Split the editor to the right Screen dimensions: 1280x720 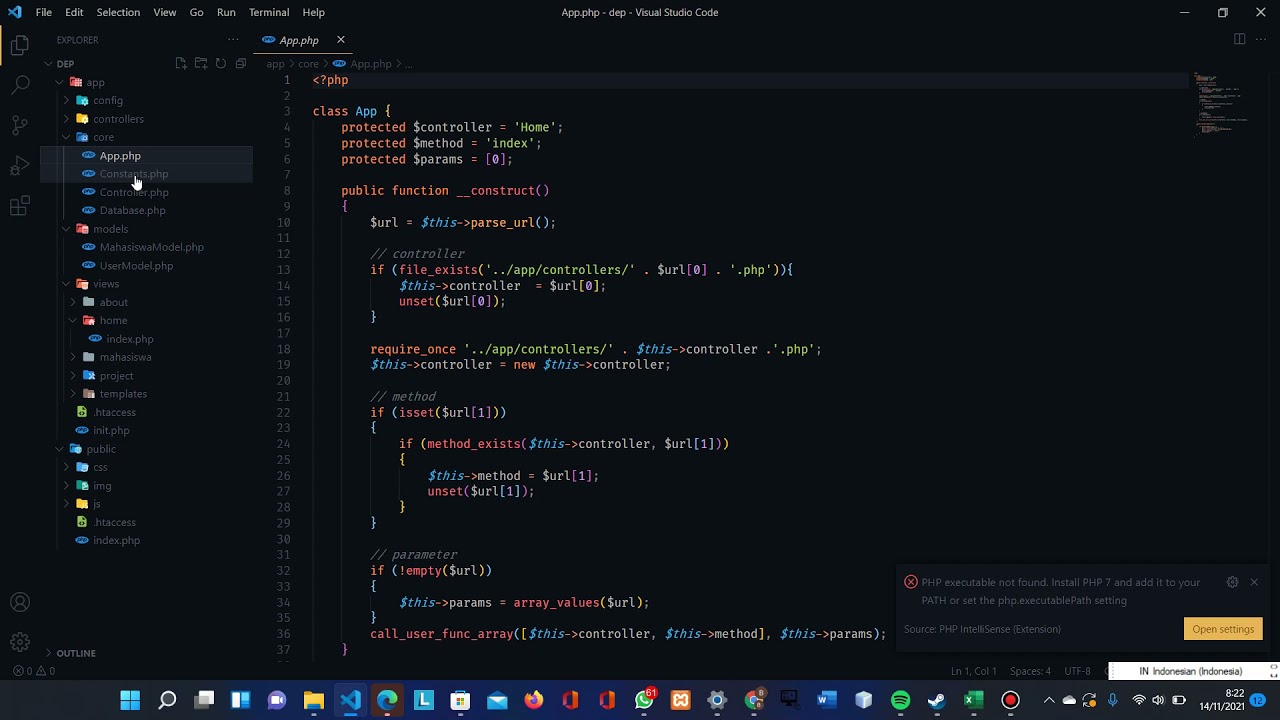pyautogui.click(x=1239, y=40)
